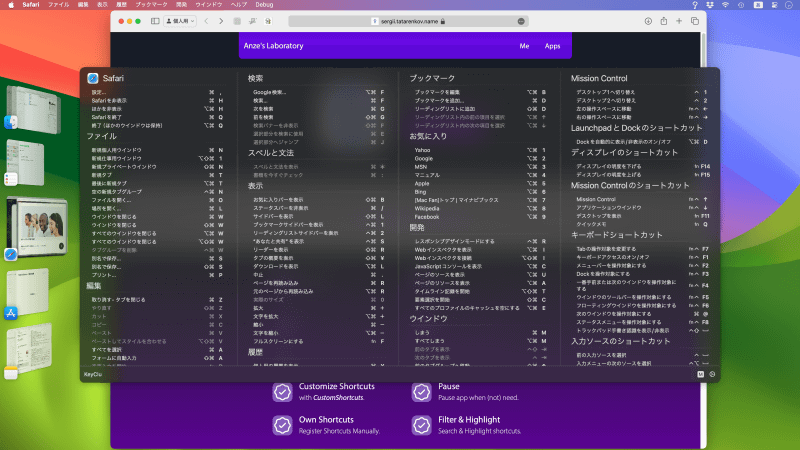The image size is (800, 450).
Task: Click the Facebook favorites row
Action: click(480, 216)
